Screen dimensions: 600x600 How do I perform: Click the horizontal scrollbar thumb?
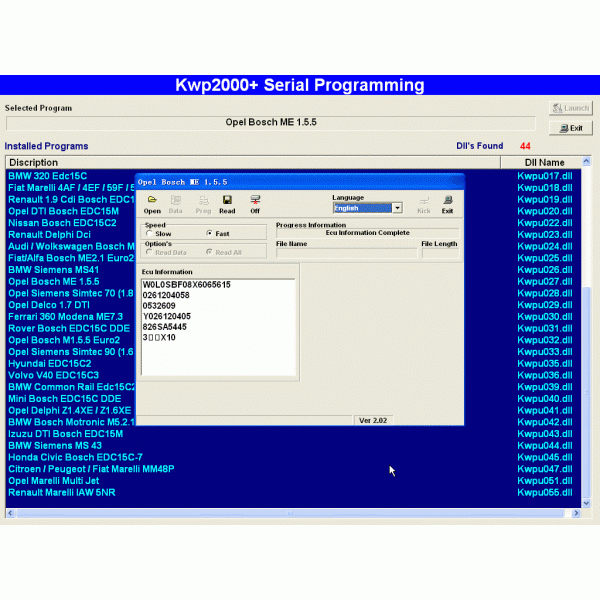coord(290,513)
